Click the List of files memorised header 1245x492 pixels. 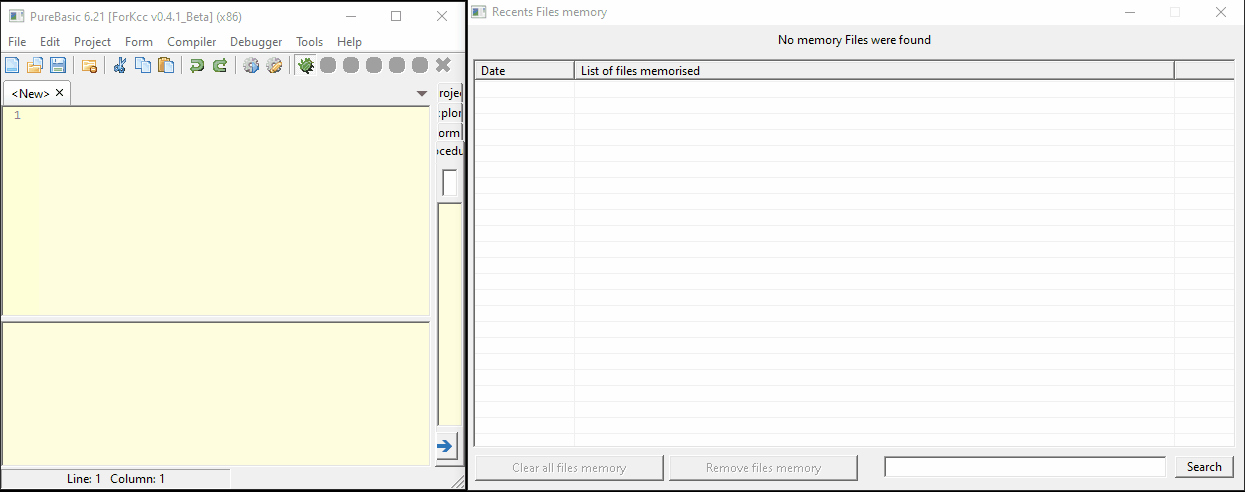873,70
